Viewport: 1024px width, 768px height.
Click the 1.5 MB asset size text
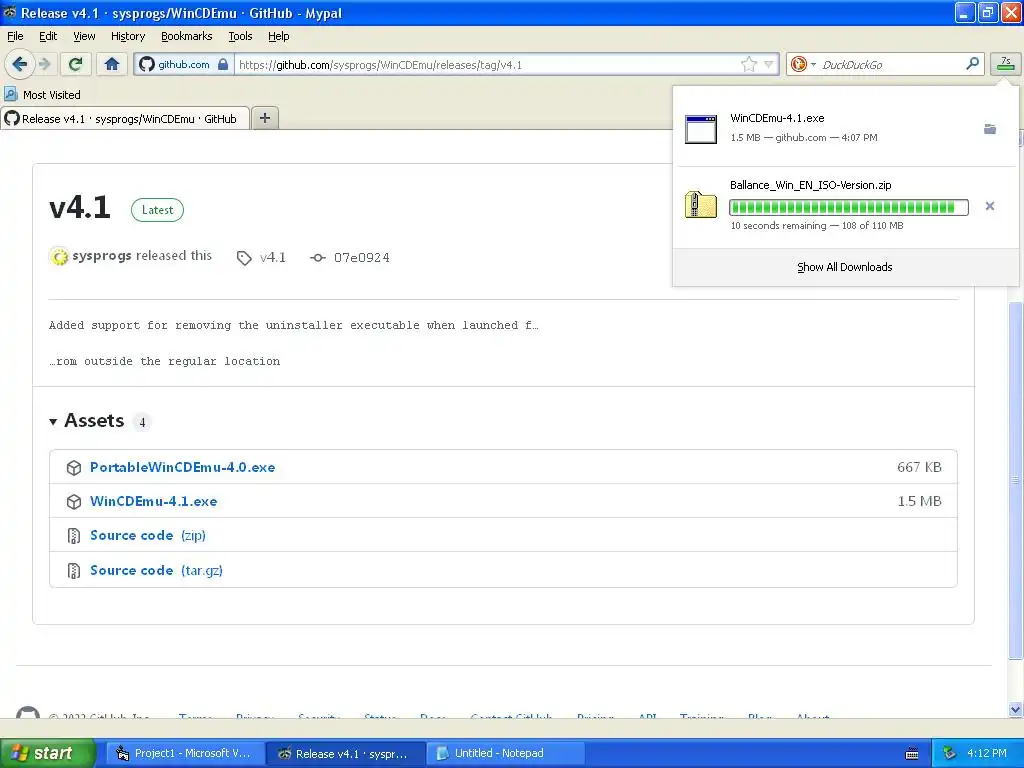click(x=919, y=501)
